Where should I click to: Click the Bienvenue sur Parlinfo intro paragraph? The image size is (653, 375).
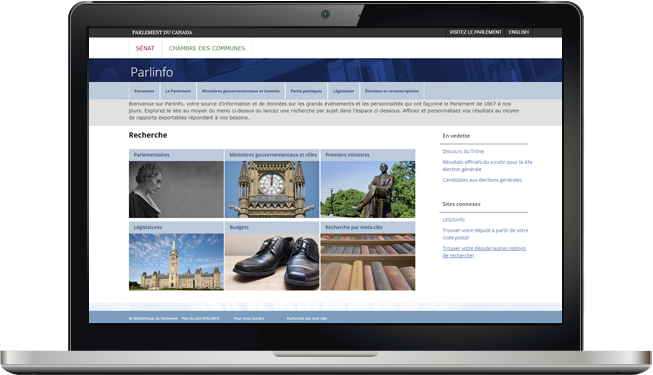pyautogui.click(x=324, y=111)
